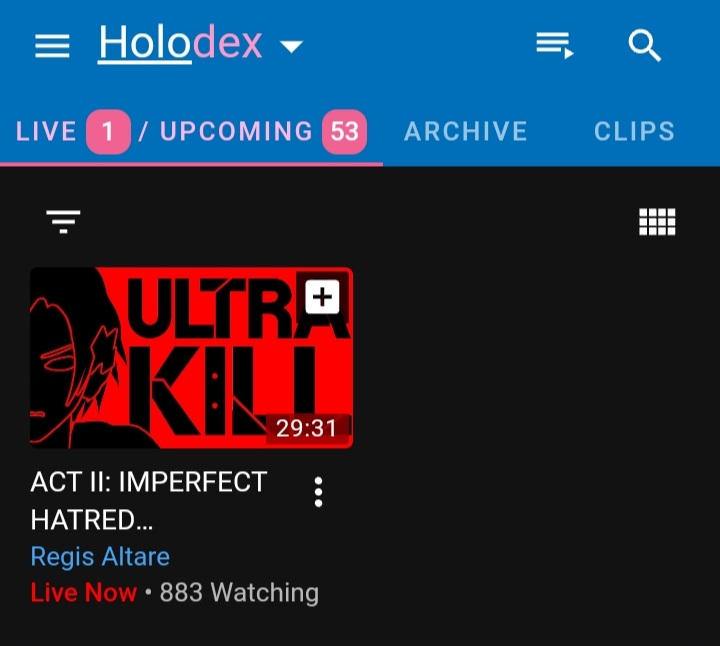Open the stream filter options icon

click(x=63, y=222)
